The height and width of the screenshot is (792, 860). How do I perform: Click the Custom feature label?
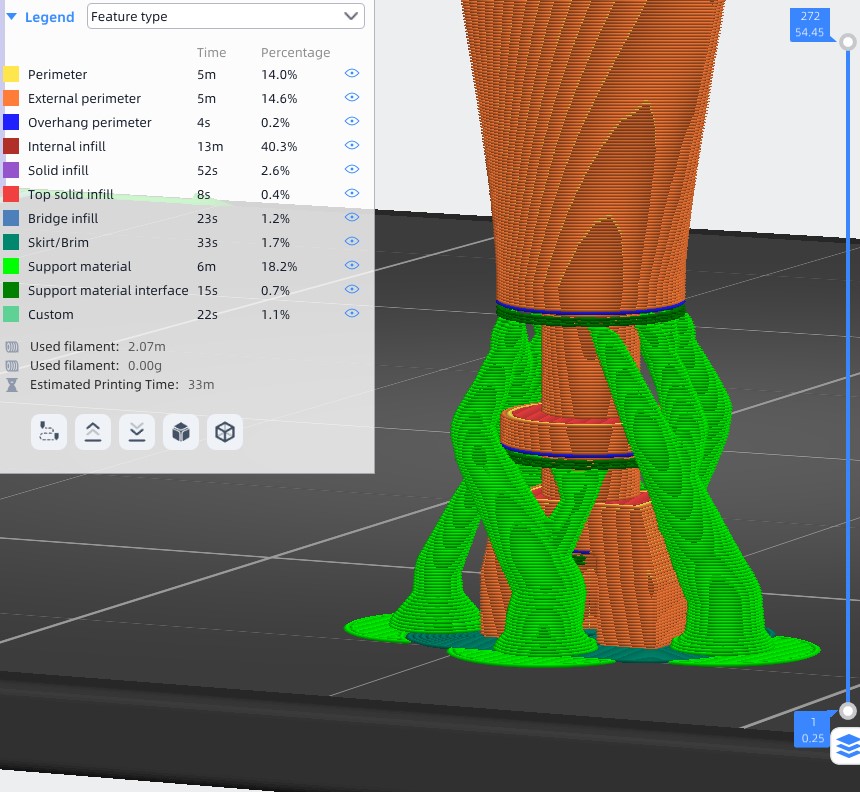click(50, 314)
